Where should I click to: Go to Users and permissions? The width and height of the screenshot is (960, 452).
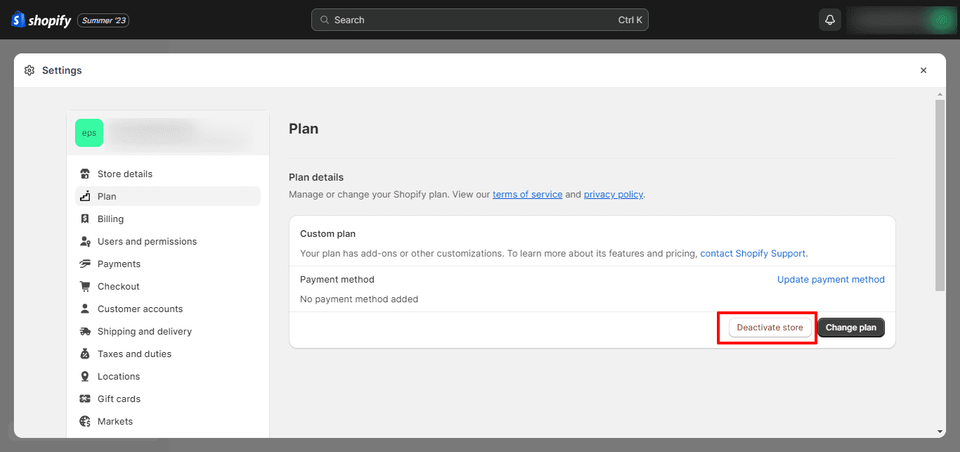pyautogui.click(x=168, y=241)
